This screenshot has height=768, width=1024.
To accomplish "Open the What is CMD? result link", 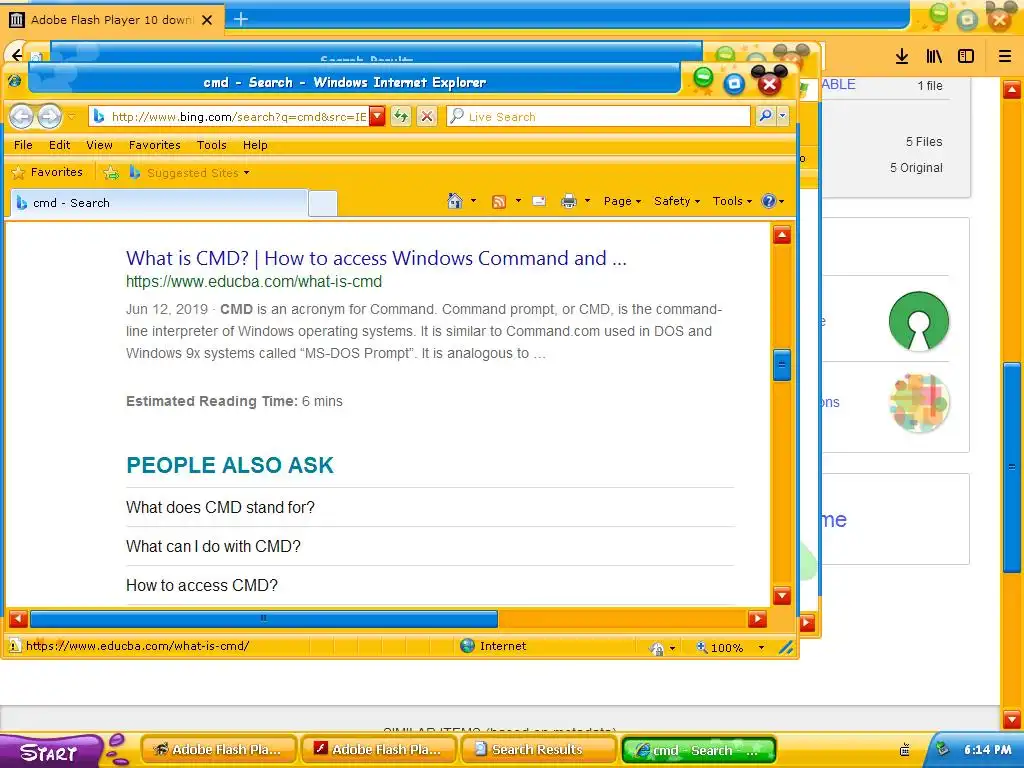I will click(376, 258).
